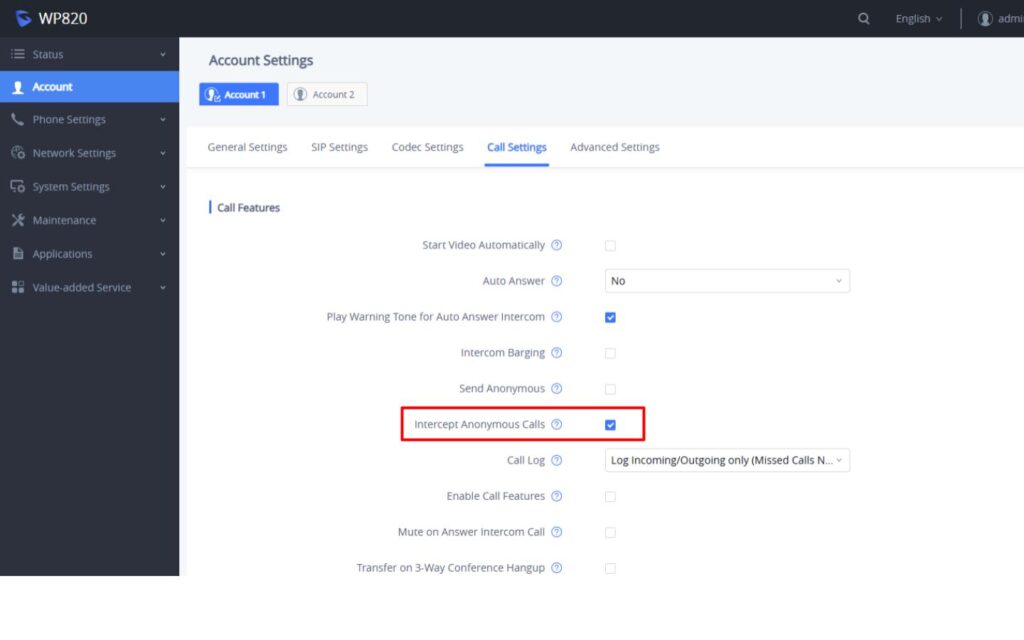Click the Account 2 user icon
Image resolution: width=1024 pixels, height=640 pixels.
pyautogui.click(x=300, y=95)
